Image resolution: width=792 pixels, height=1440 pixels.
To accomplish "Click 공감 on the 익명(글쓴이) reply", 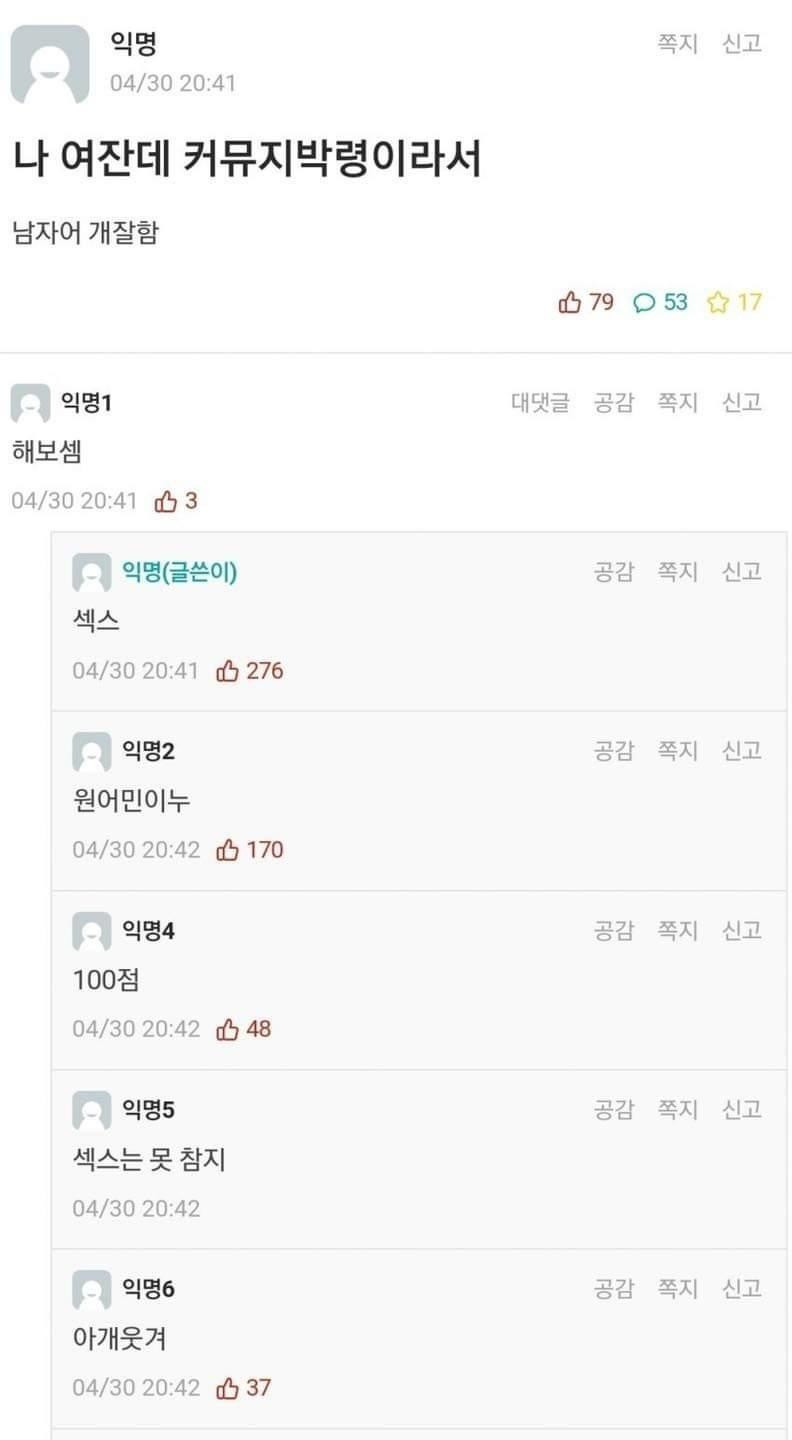I will (614, 571).
